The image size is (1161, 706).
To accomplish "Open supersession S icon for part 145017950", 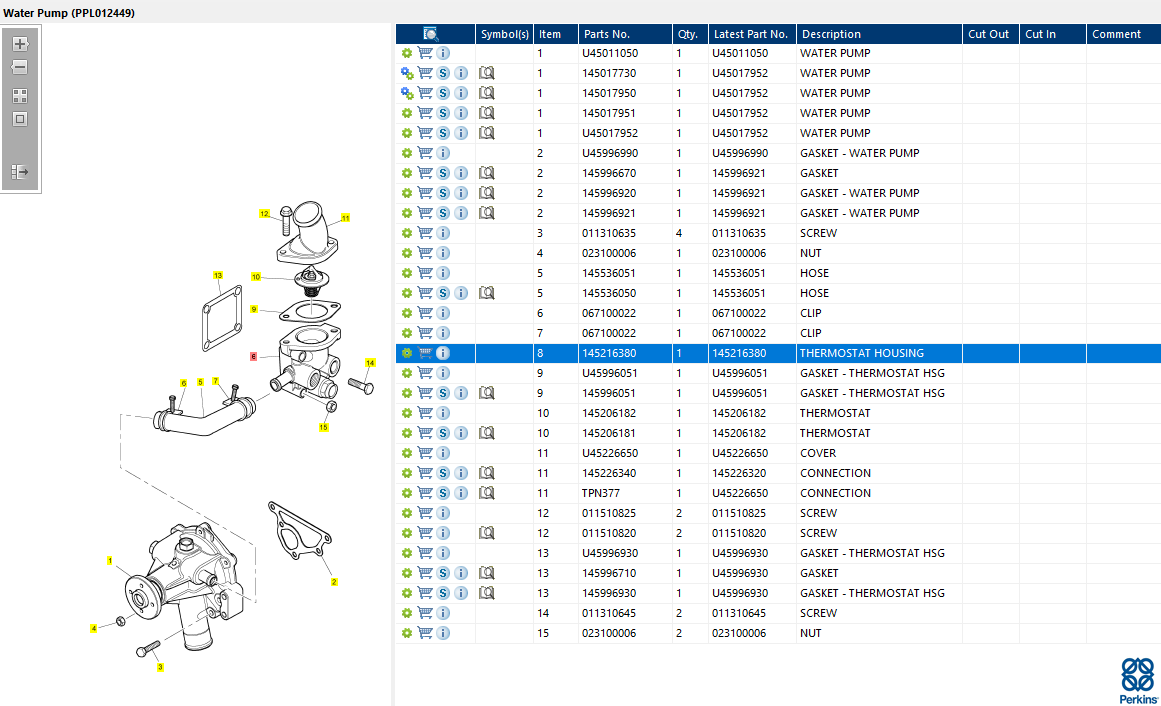I will [x=443, y=93].
